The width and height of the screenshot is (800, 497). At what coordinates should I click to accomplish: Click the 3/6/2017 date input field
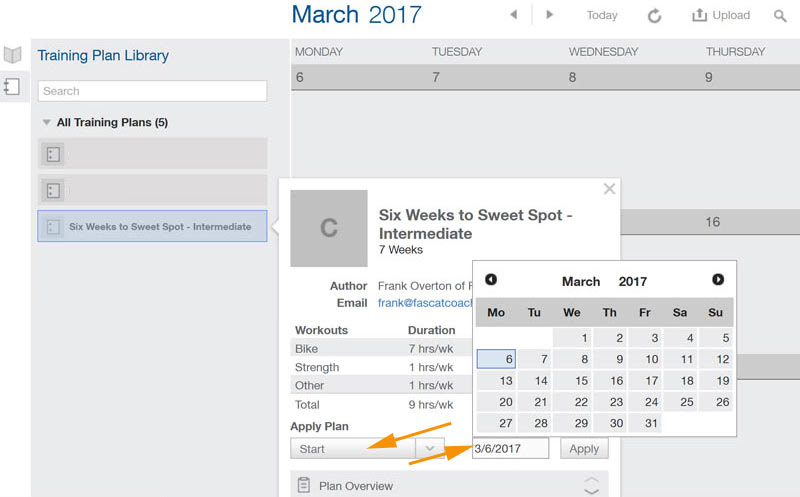[x=511, y=449]
